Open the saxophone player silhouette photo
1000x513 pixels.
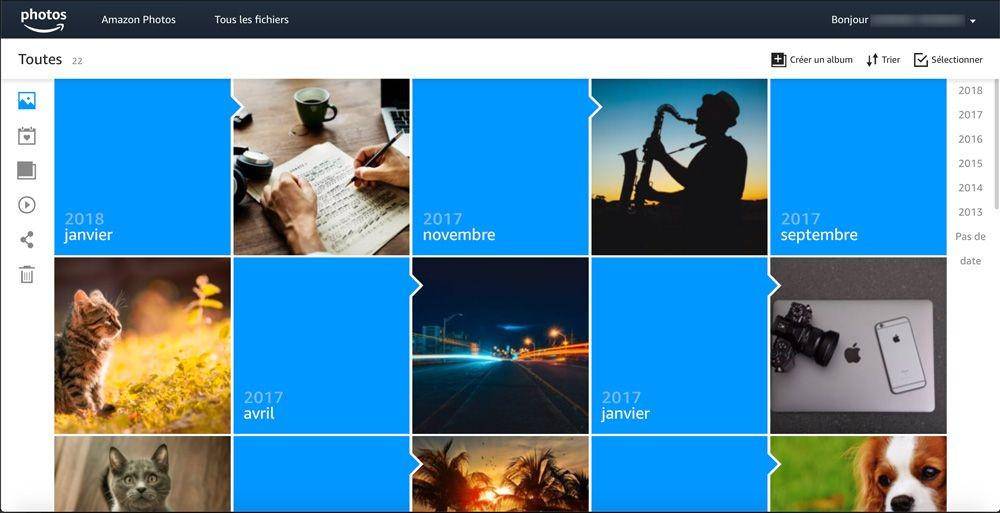pyautogui.click(x=680, y=167)
